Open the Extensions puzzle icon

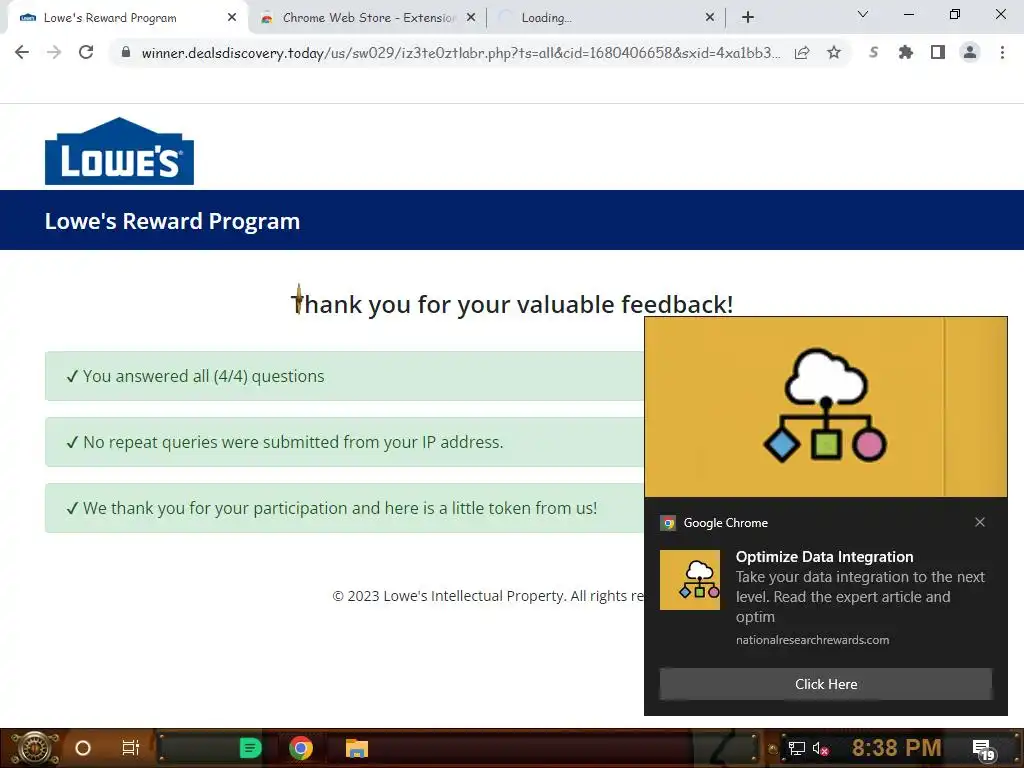click(906, 52)
